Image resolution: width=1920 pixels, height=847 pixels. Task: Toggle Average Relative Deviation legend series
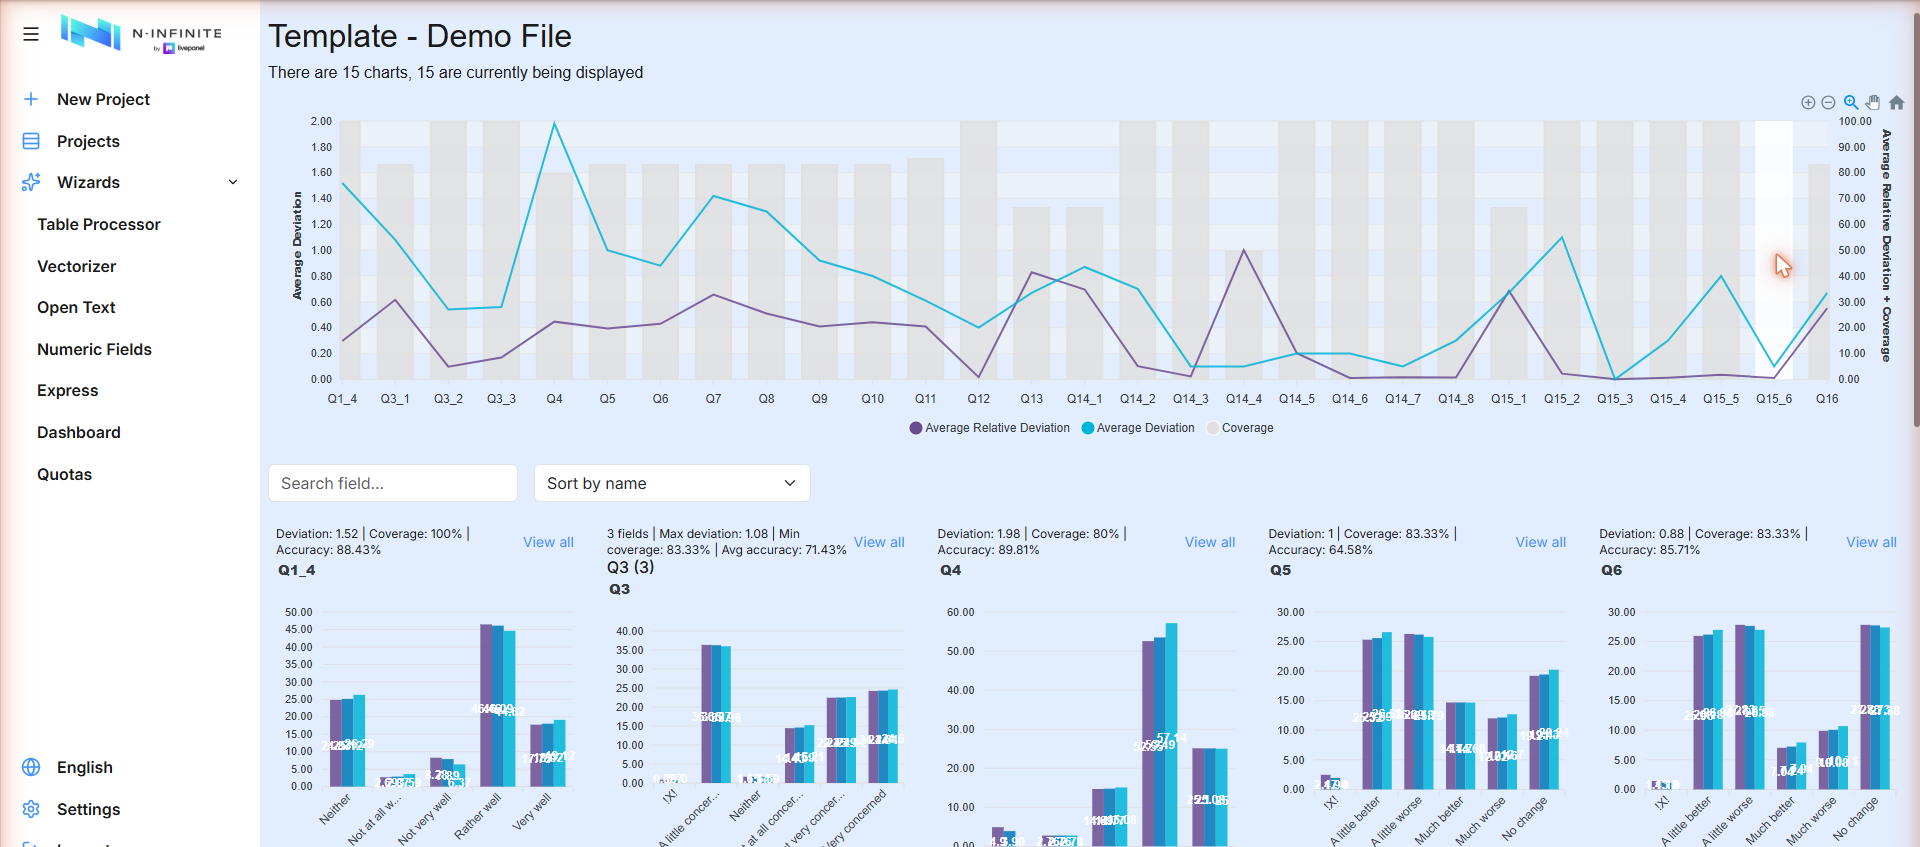[989, 428]
